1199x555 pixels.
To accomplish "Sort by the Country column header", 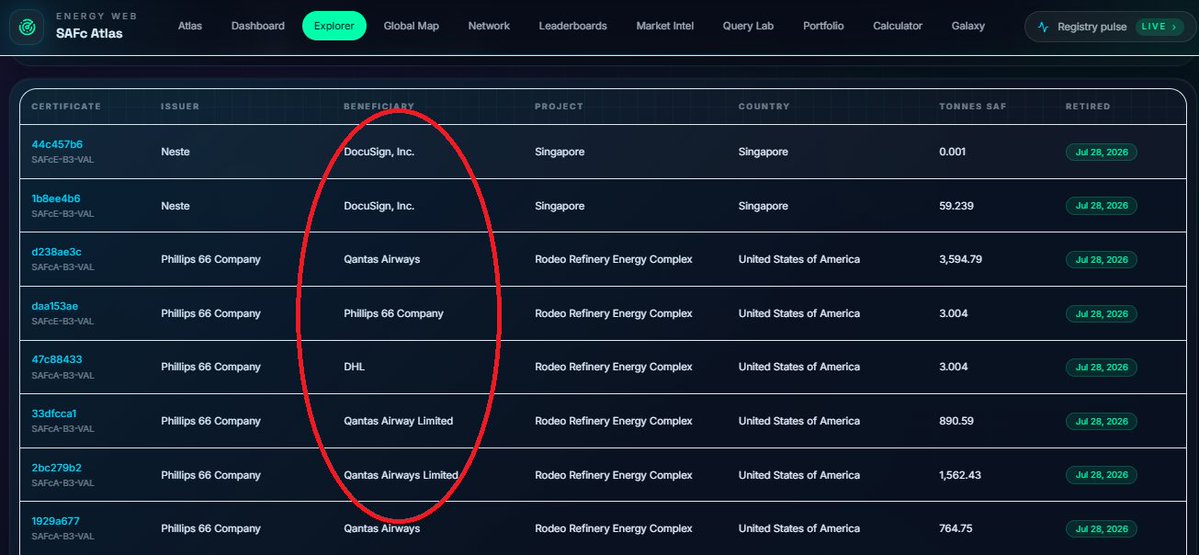I will tap(764, 106).
